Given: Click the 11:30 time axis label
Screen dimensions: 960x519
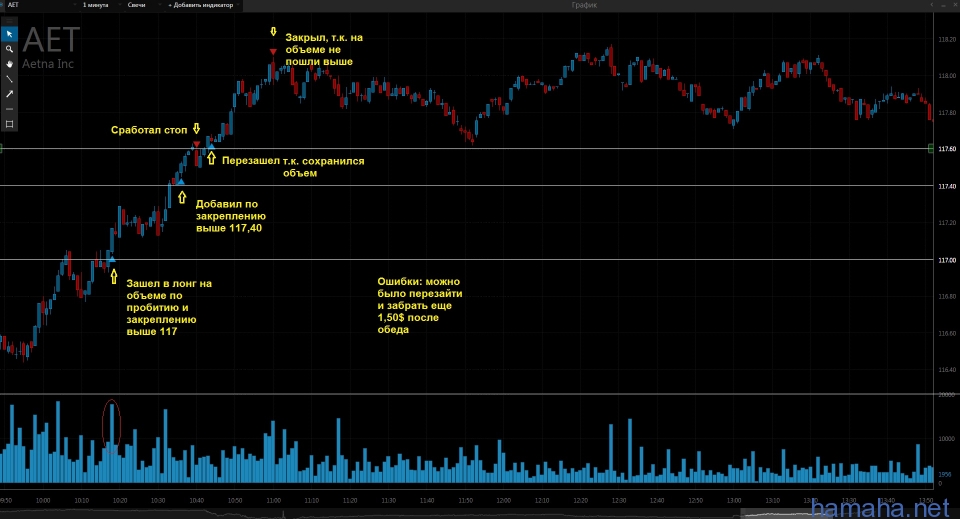Looking at the screenshot, I should [389, 501].
